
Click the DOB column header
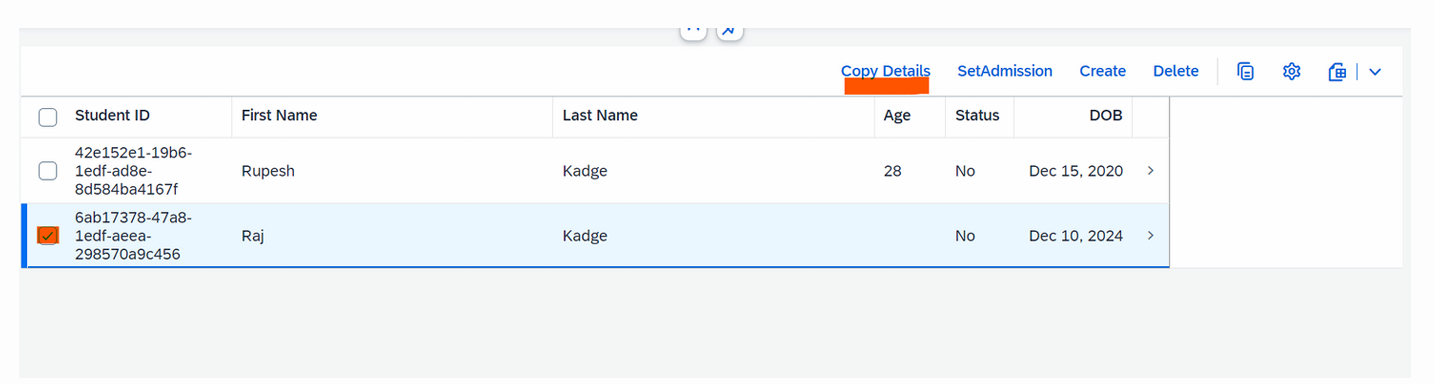point(1073,116)
